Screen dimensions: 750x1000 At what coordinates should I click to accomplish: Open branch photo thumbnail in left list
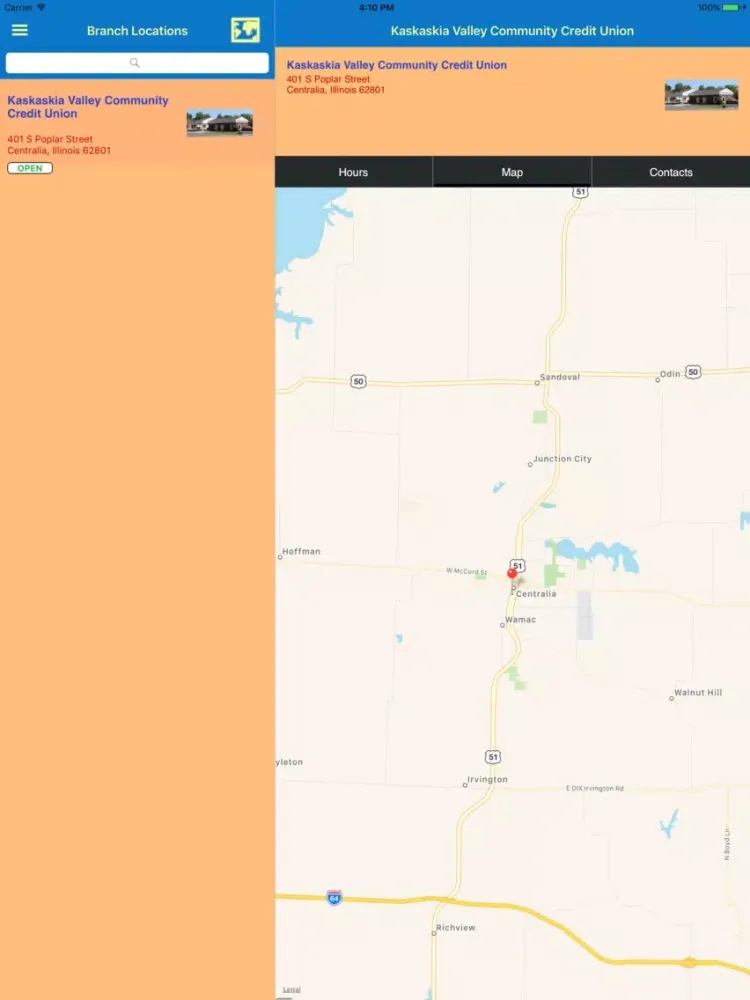point(219,123)
